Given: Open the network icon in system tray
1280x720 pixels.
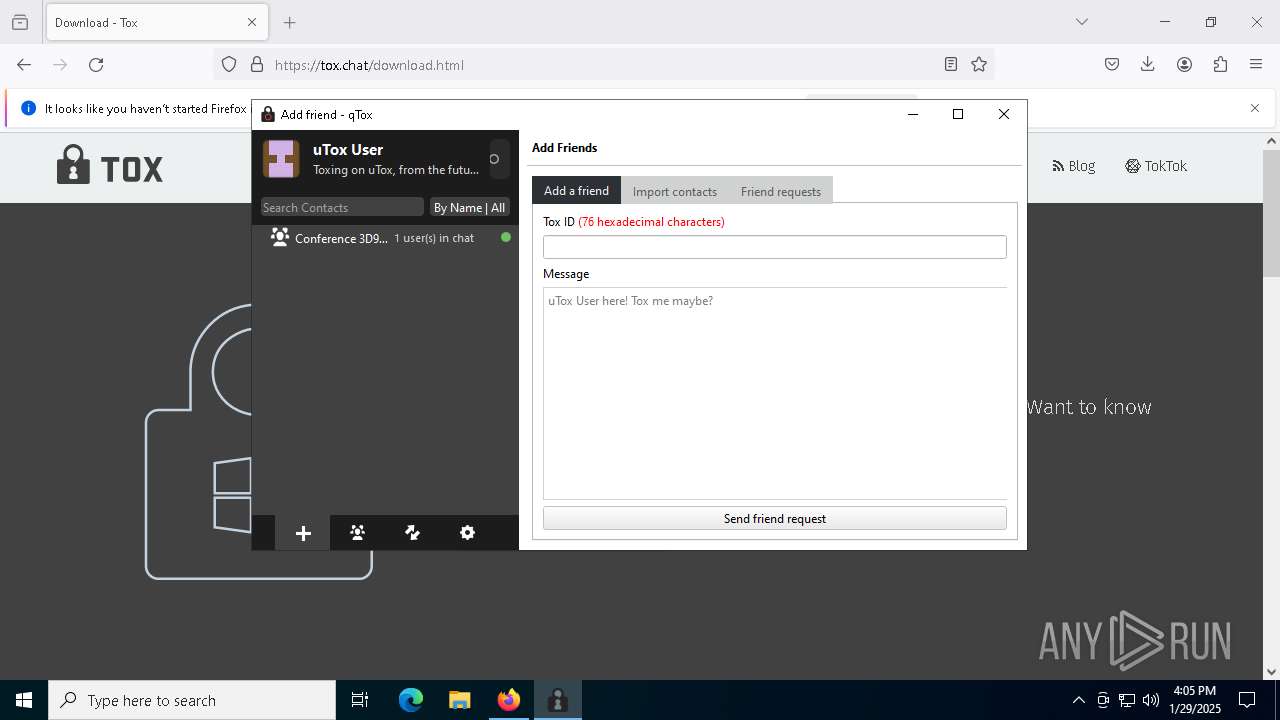Looking at the screenshot, I should [x=1127, y=700].
